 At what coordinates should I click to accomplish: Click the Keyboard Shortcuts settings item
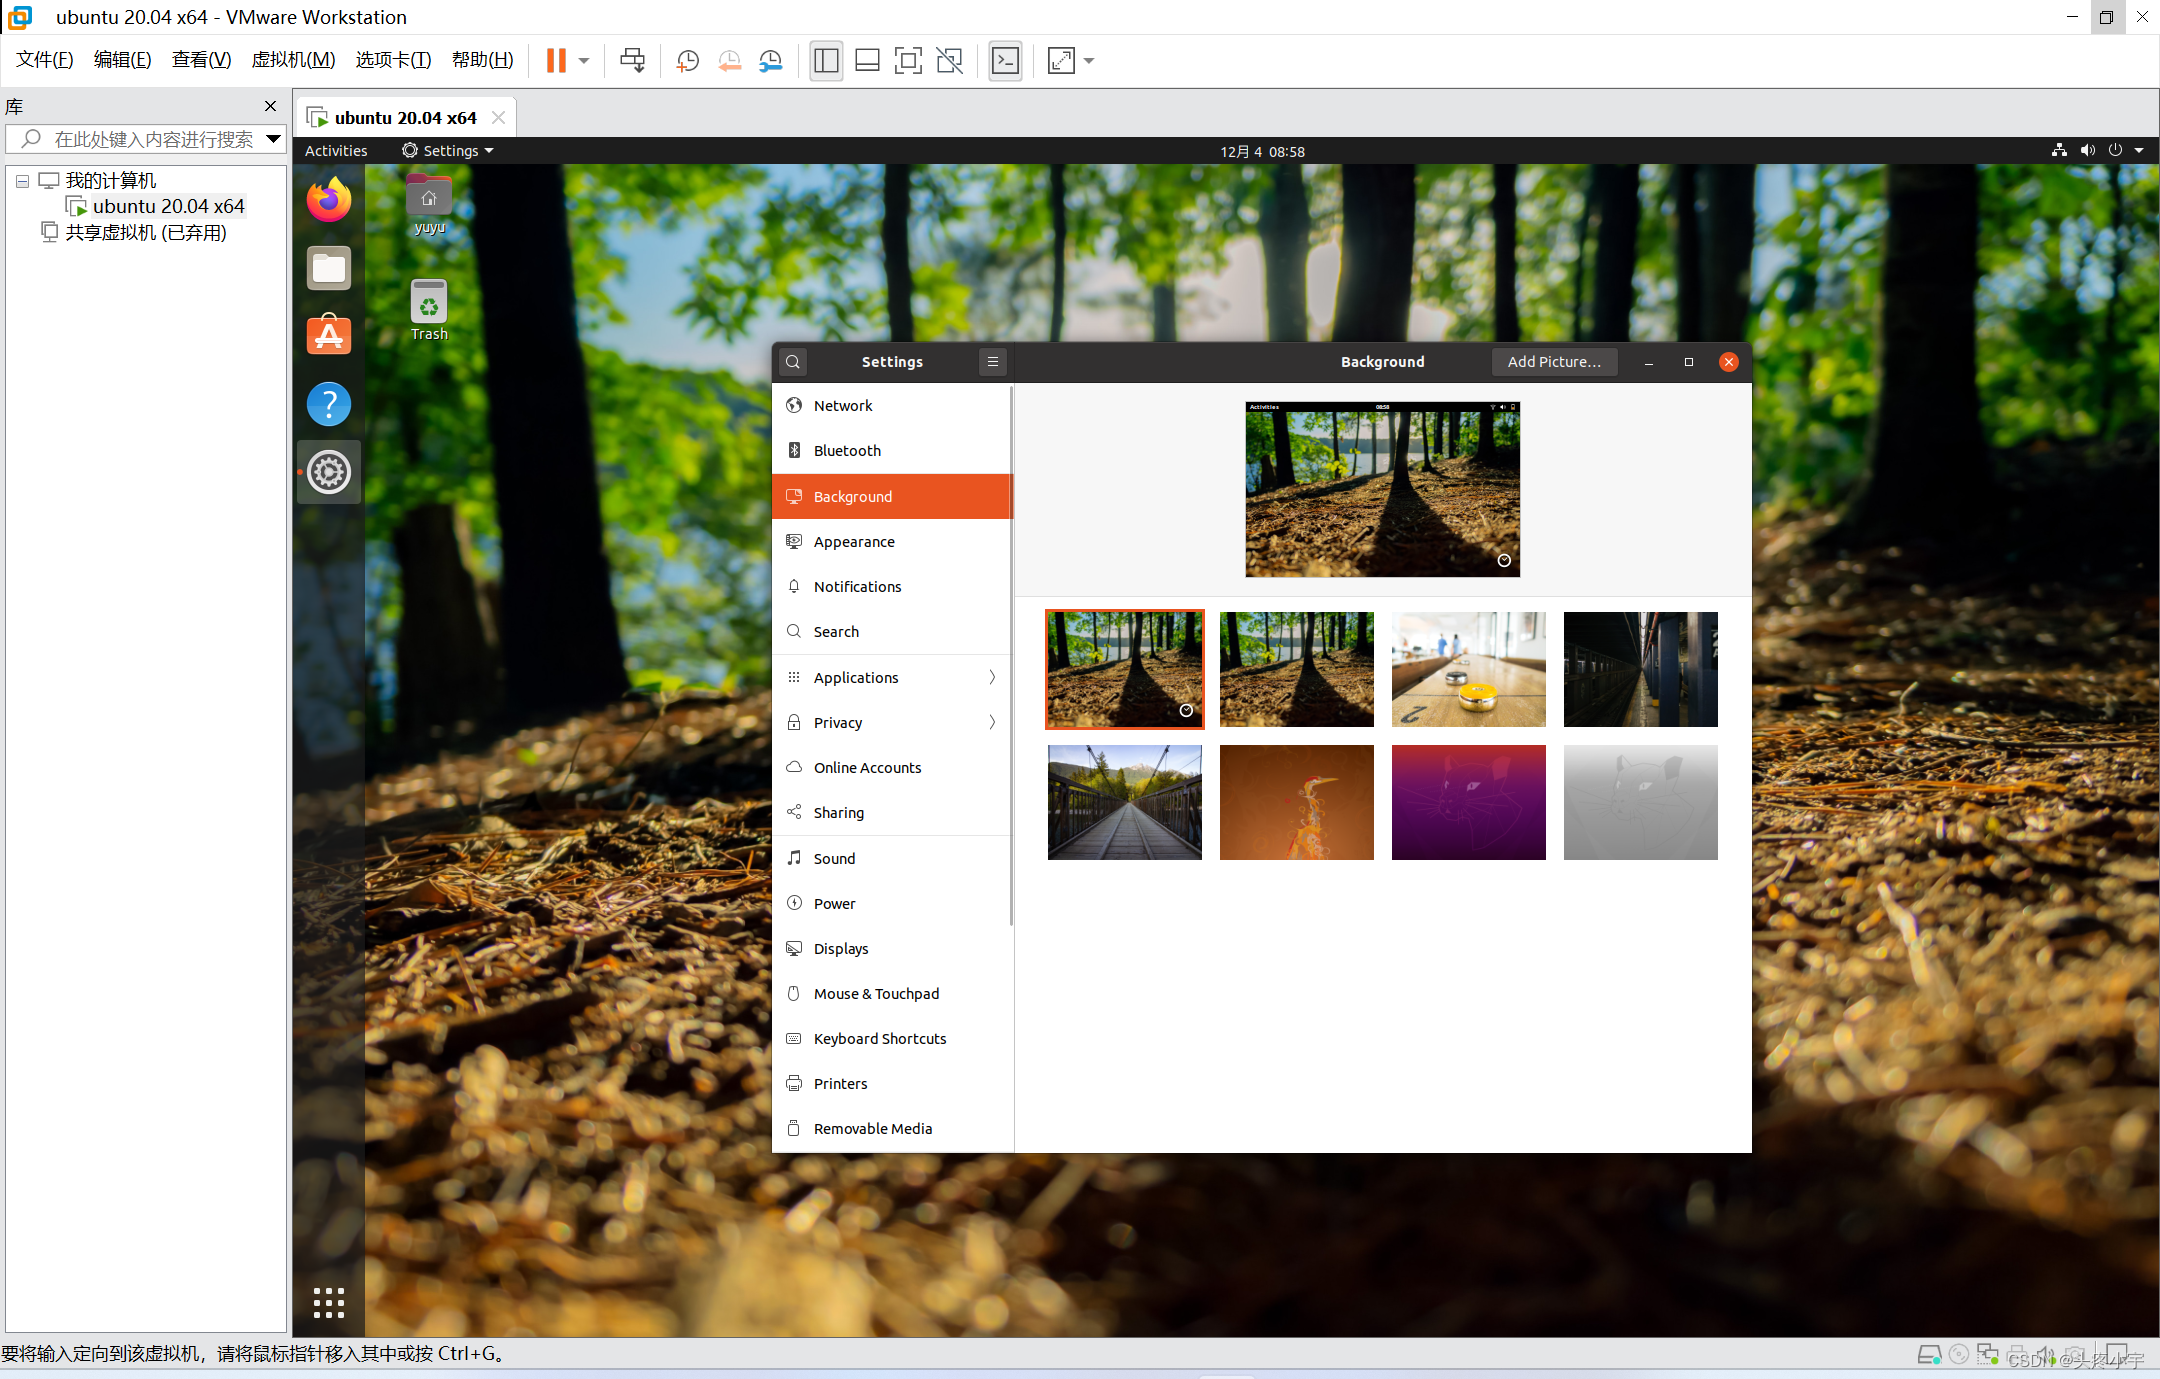coord(878,1037)
